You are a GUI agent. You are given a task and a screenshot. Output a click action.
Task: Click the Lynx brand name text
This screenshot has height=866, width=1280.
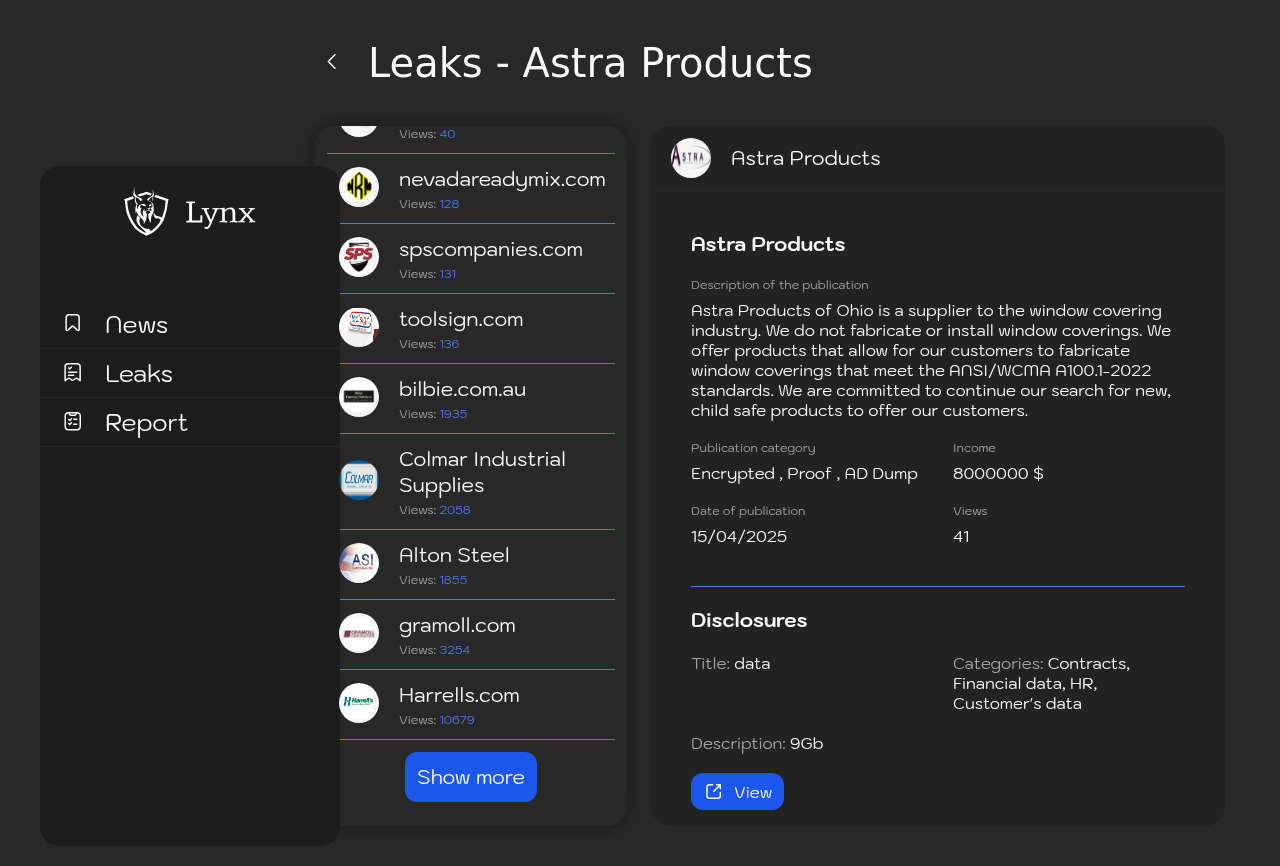click(x=220, y=213)
